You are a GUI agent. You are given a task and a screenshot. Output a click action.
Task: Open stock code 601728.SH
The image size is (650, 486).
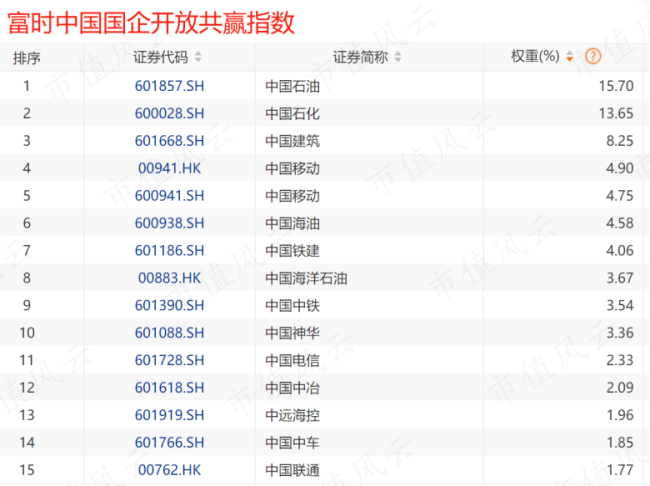point(170,360)
